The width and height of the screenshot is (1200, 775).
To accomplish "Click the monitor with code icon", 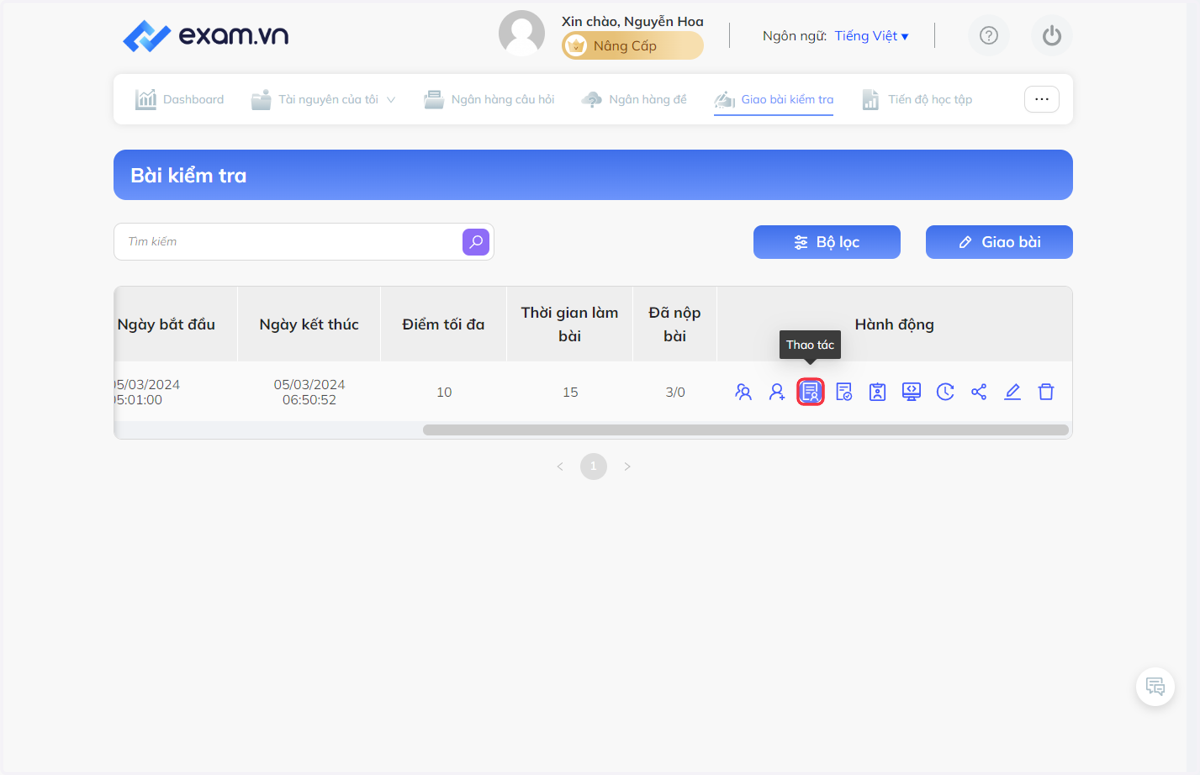I will (911, 392).
